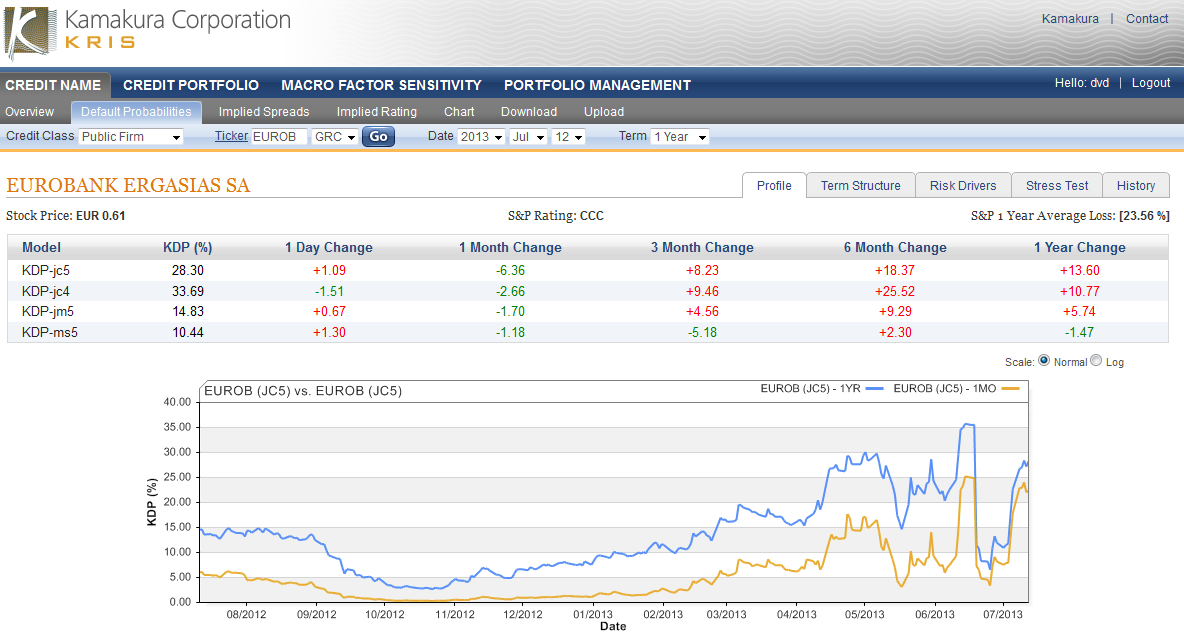Select the Log scale radio button
Image resolution: width=1184 pixels, height=643 pixels.
point(1096,361)
